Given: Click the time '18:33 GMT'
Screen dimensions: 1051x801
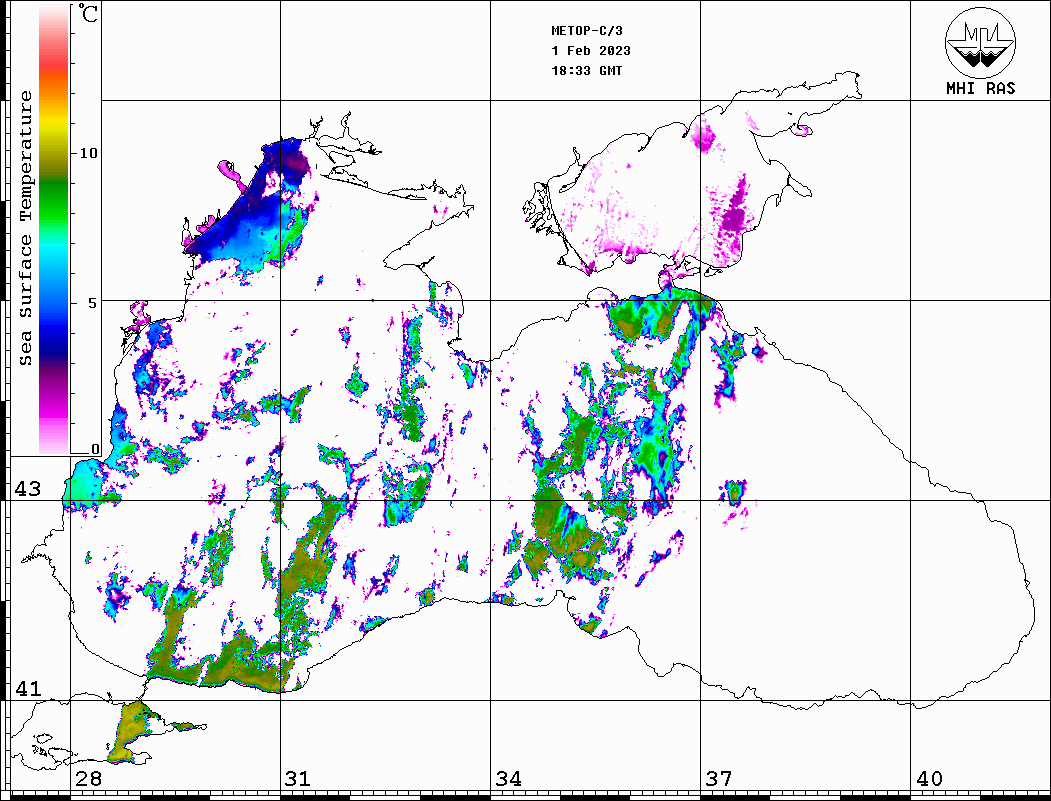Looking at the screenshot, I should [586, 70].
